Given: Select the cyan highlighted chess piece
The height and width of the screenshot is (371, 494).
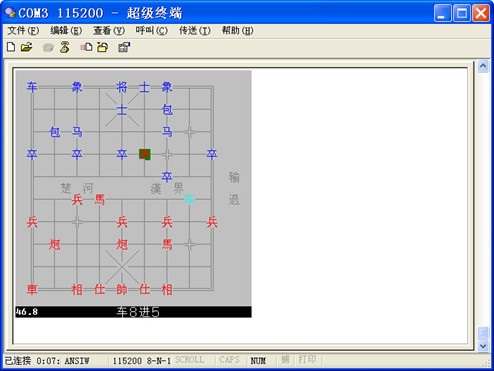Looking at the screenshot, I should pyautogui.click(x=189, y=199).
